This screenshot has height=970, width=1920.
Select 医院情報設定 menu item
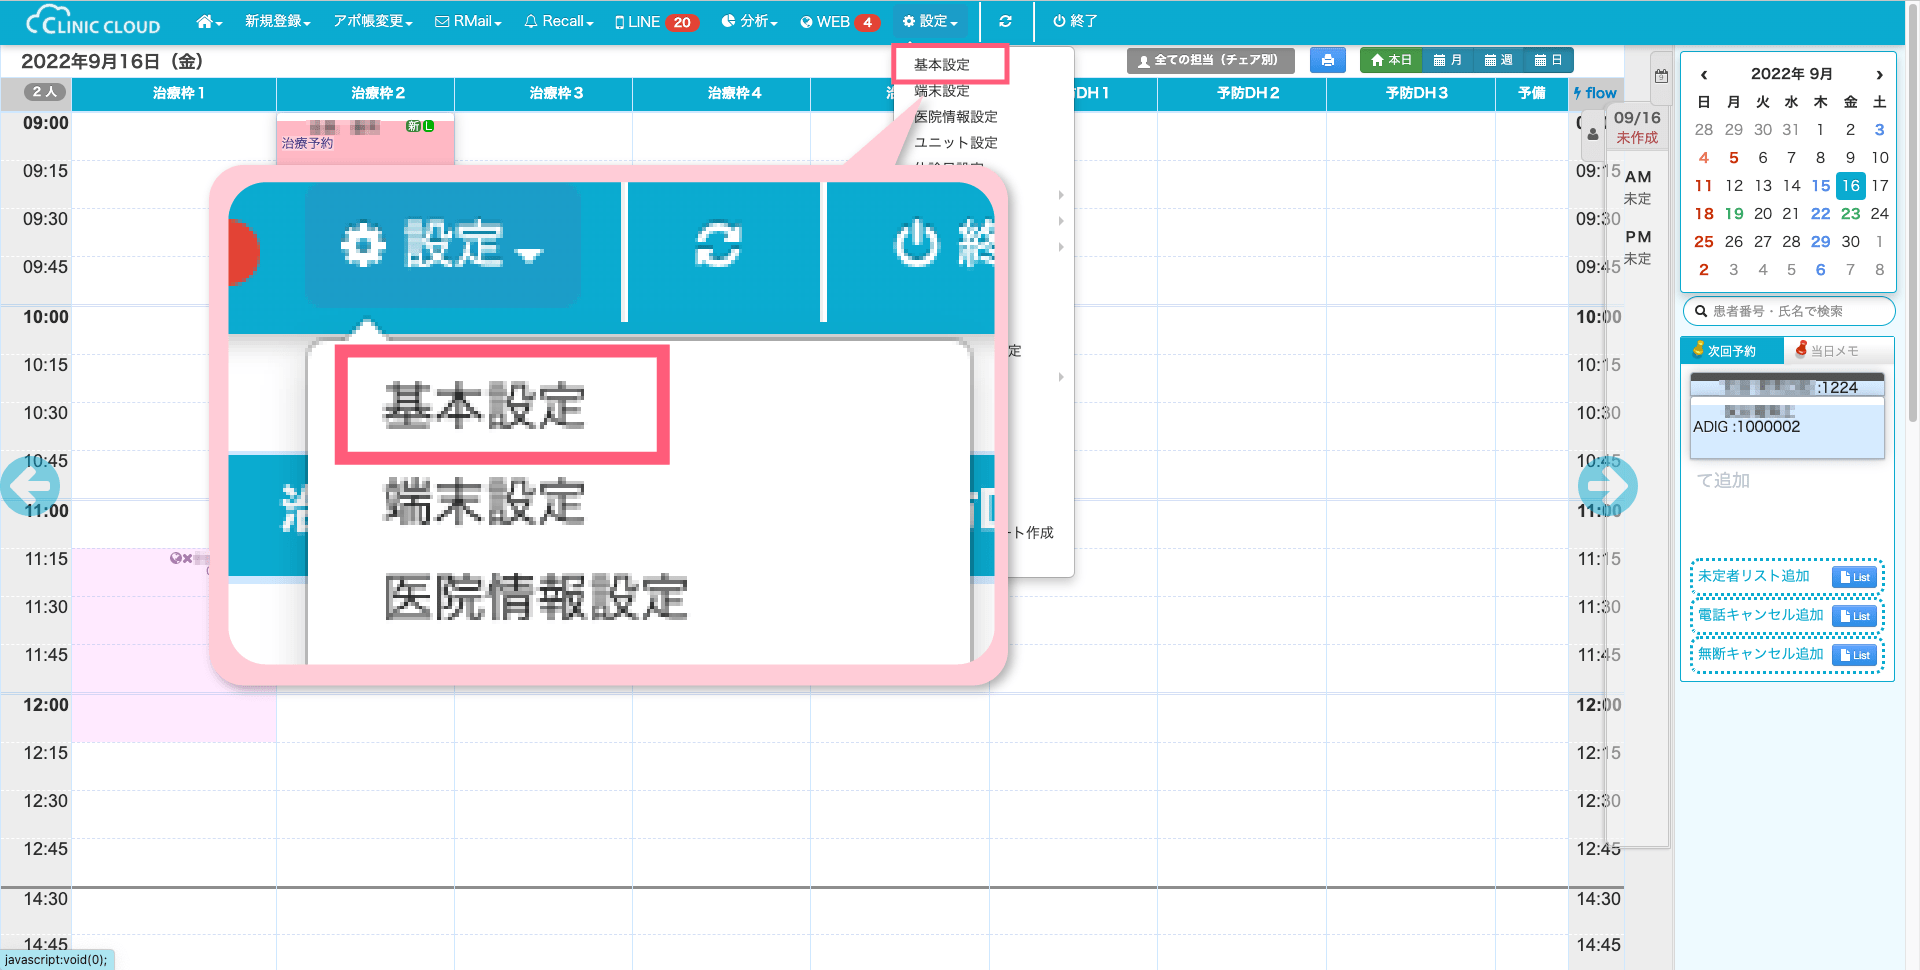955,117
